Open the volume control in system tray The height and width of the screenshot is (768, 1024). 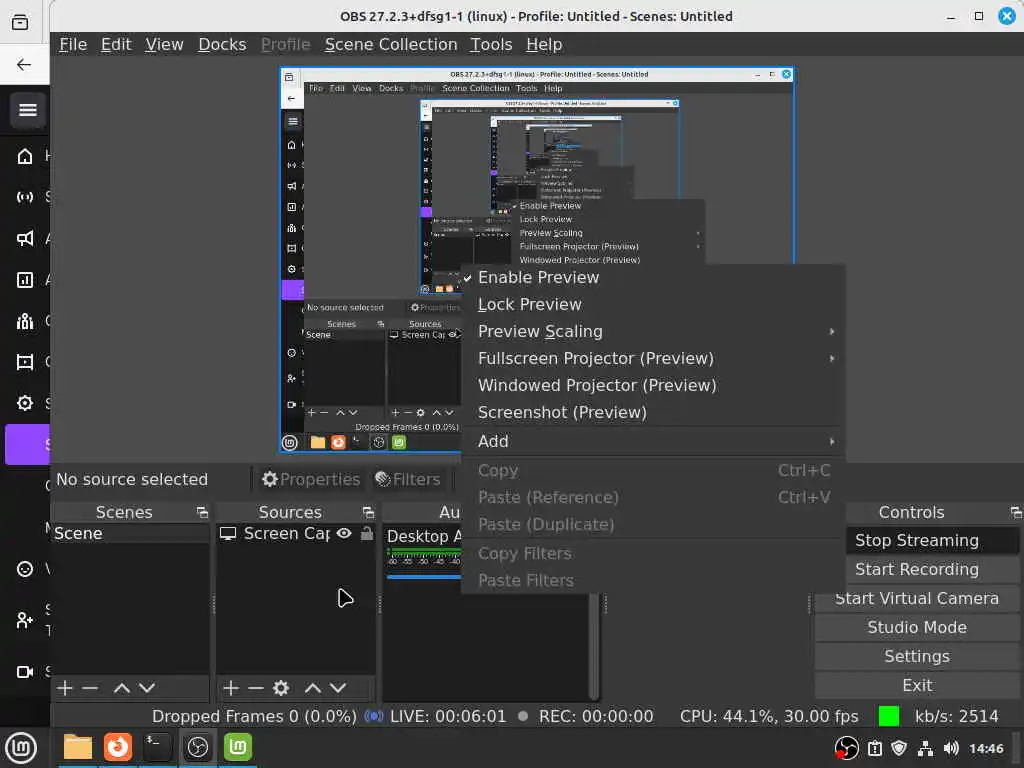point(952,748)
